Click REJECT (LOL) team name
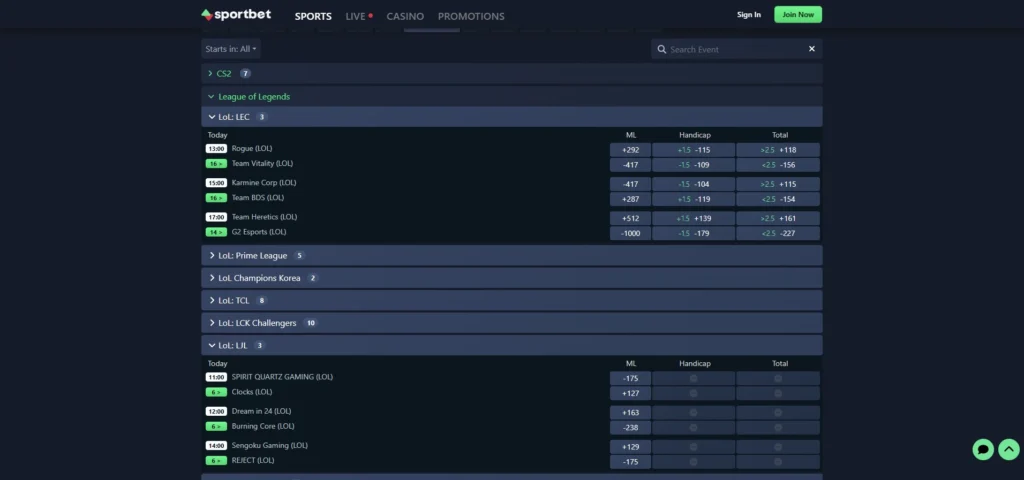Viewport: 1024px width, 480px height. [253, 460]
